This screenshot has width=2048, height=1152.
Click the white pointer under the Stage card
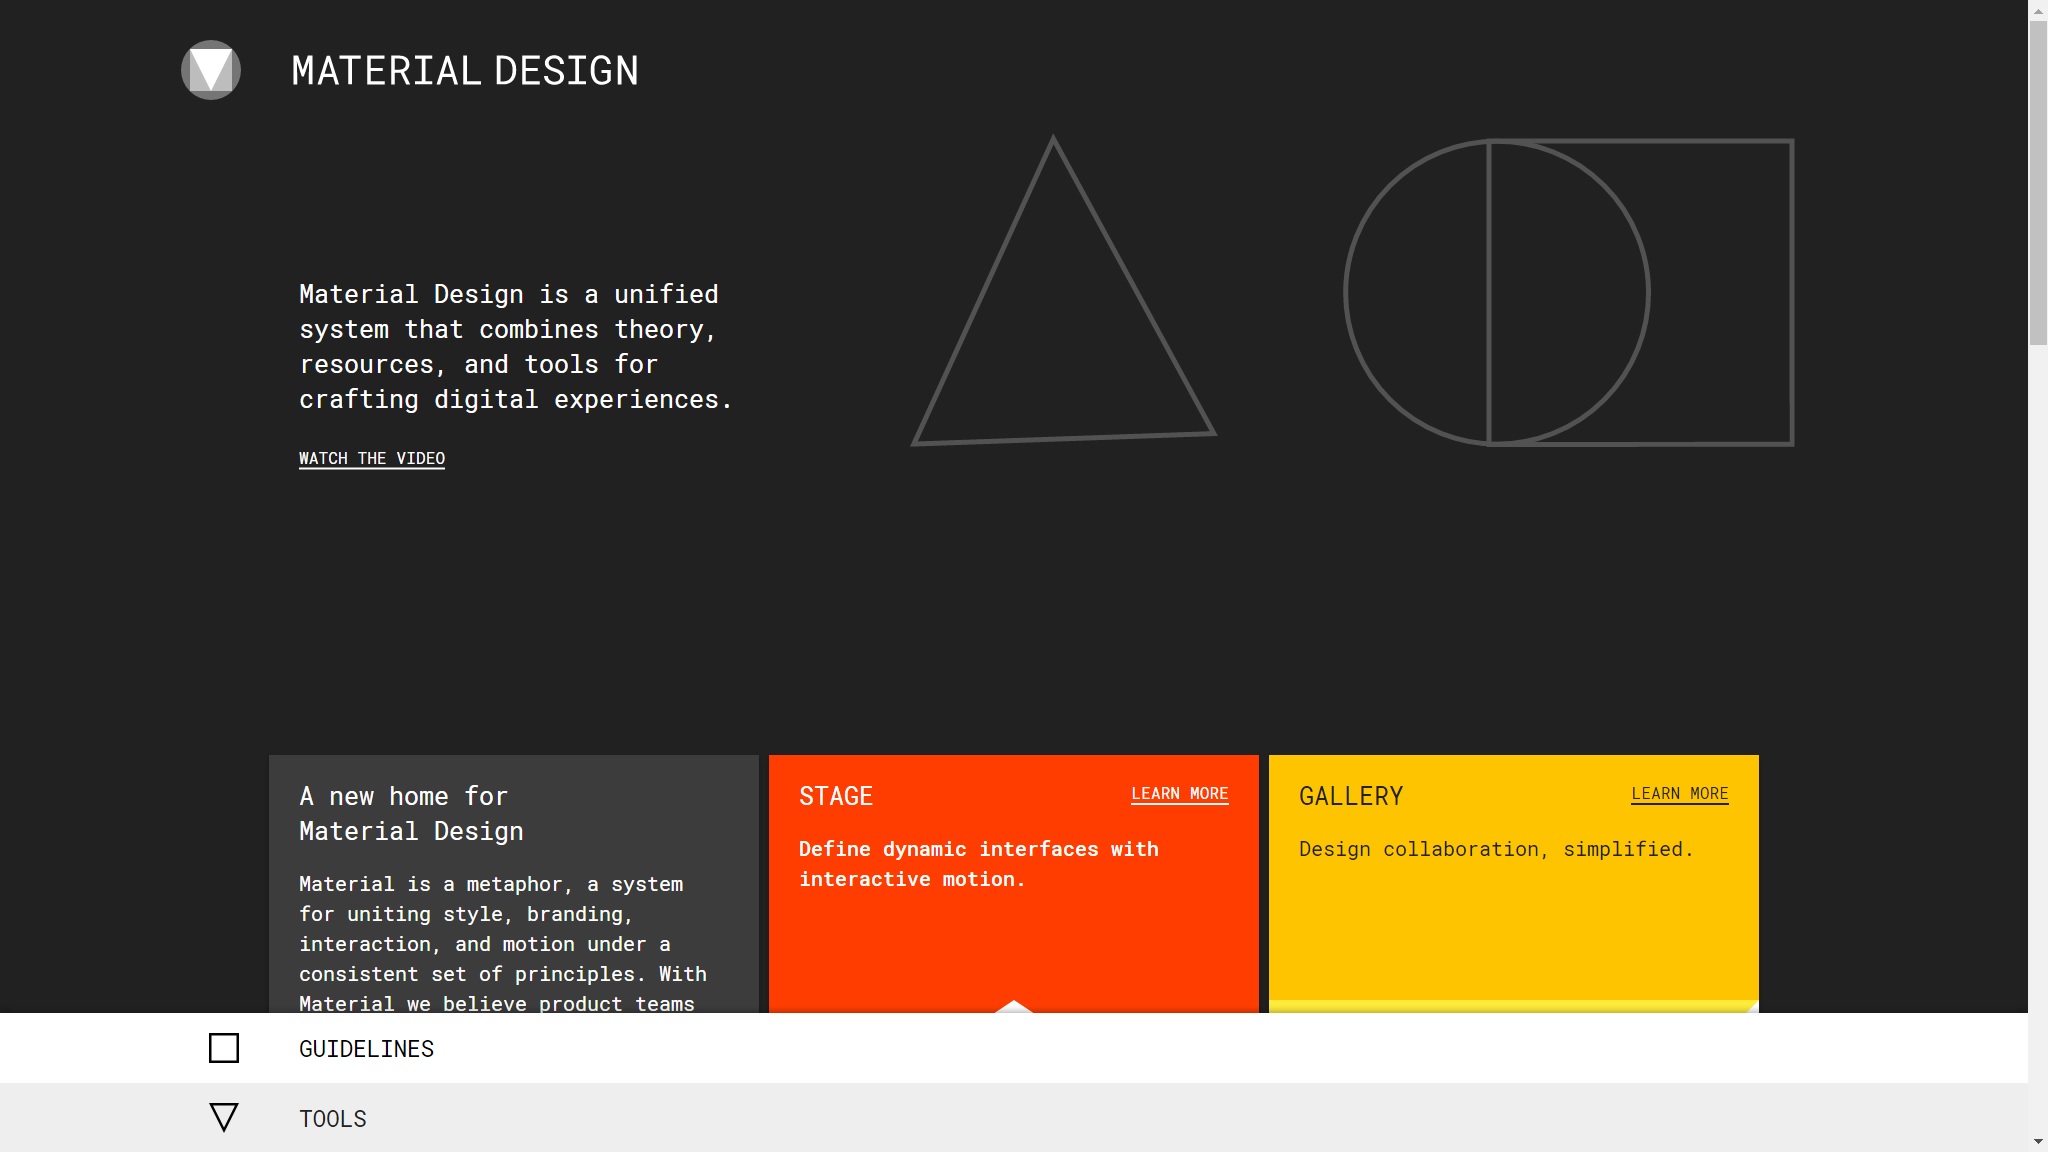[1013, 1006]
